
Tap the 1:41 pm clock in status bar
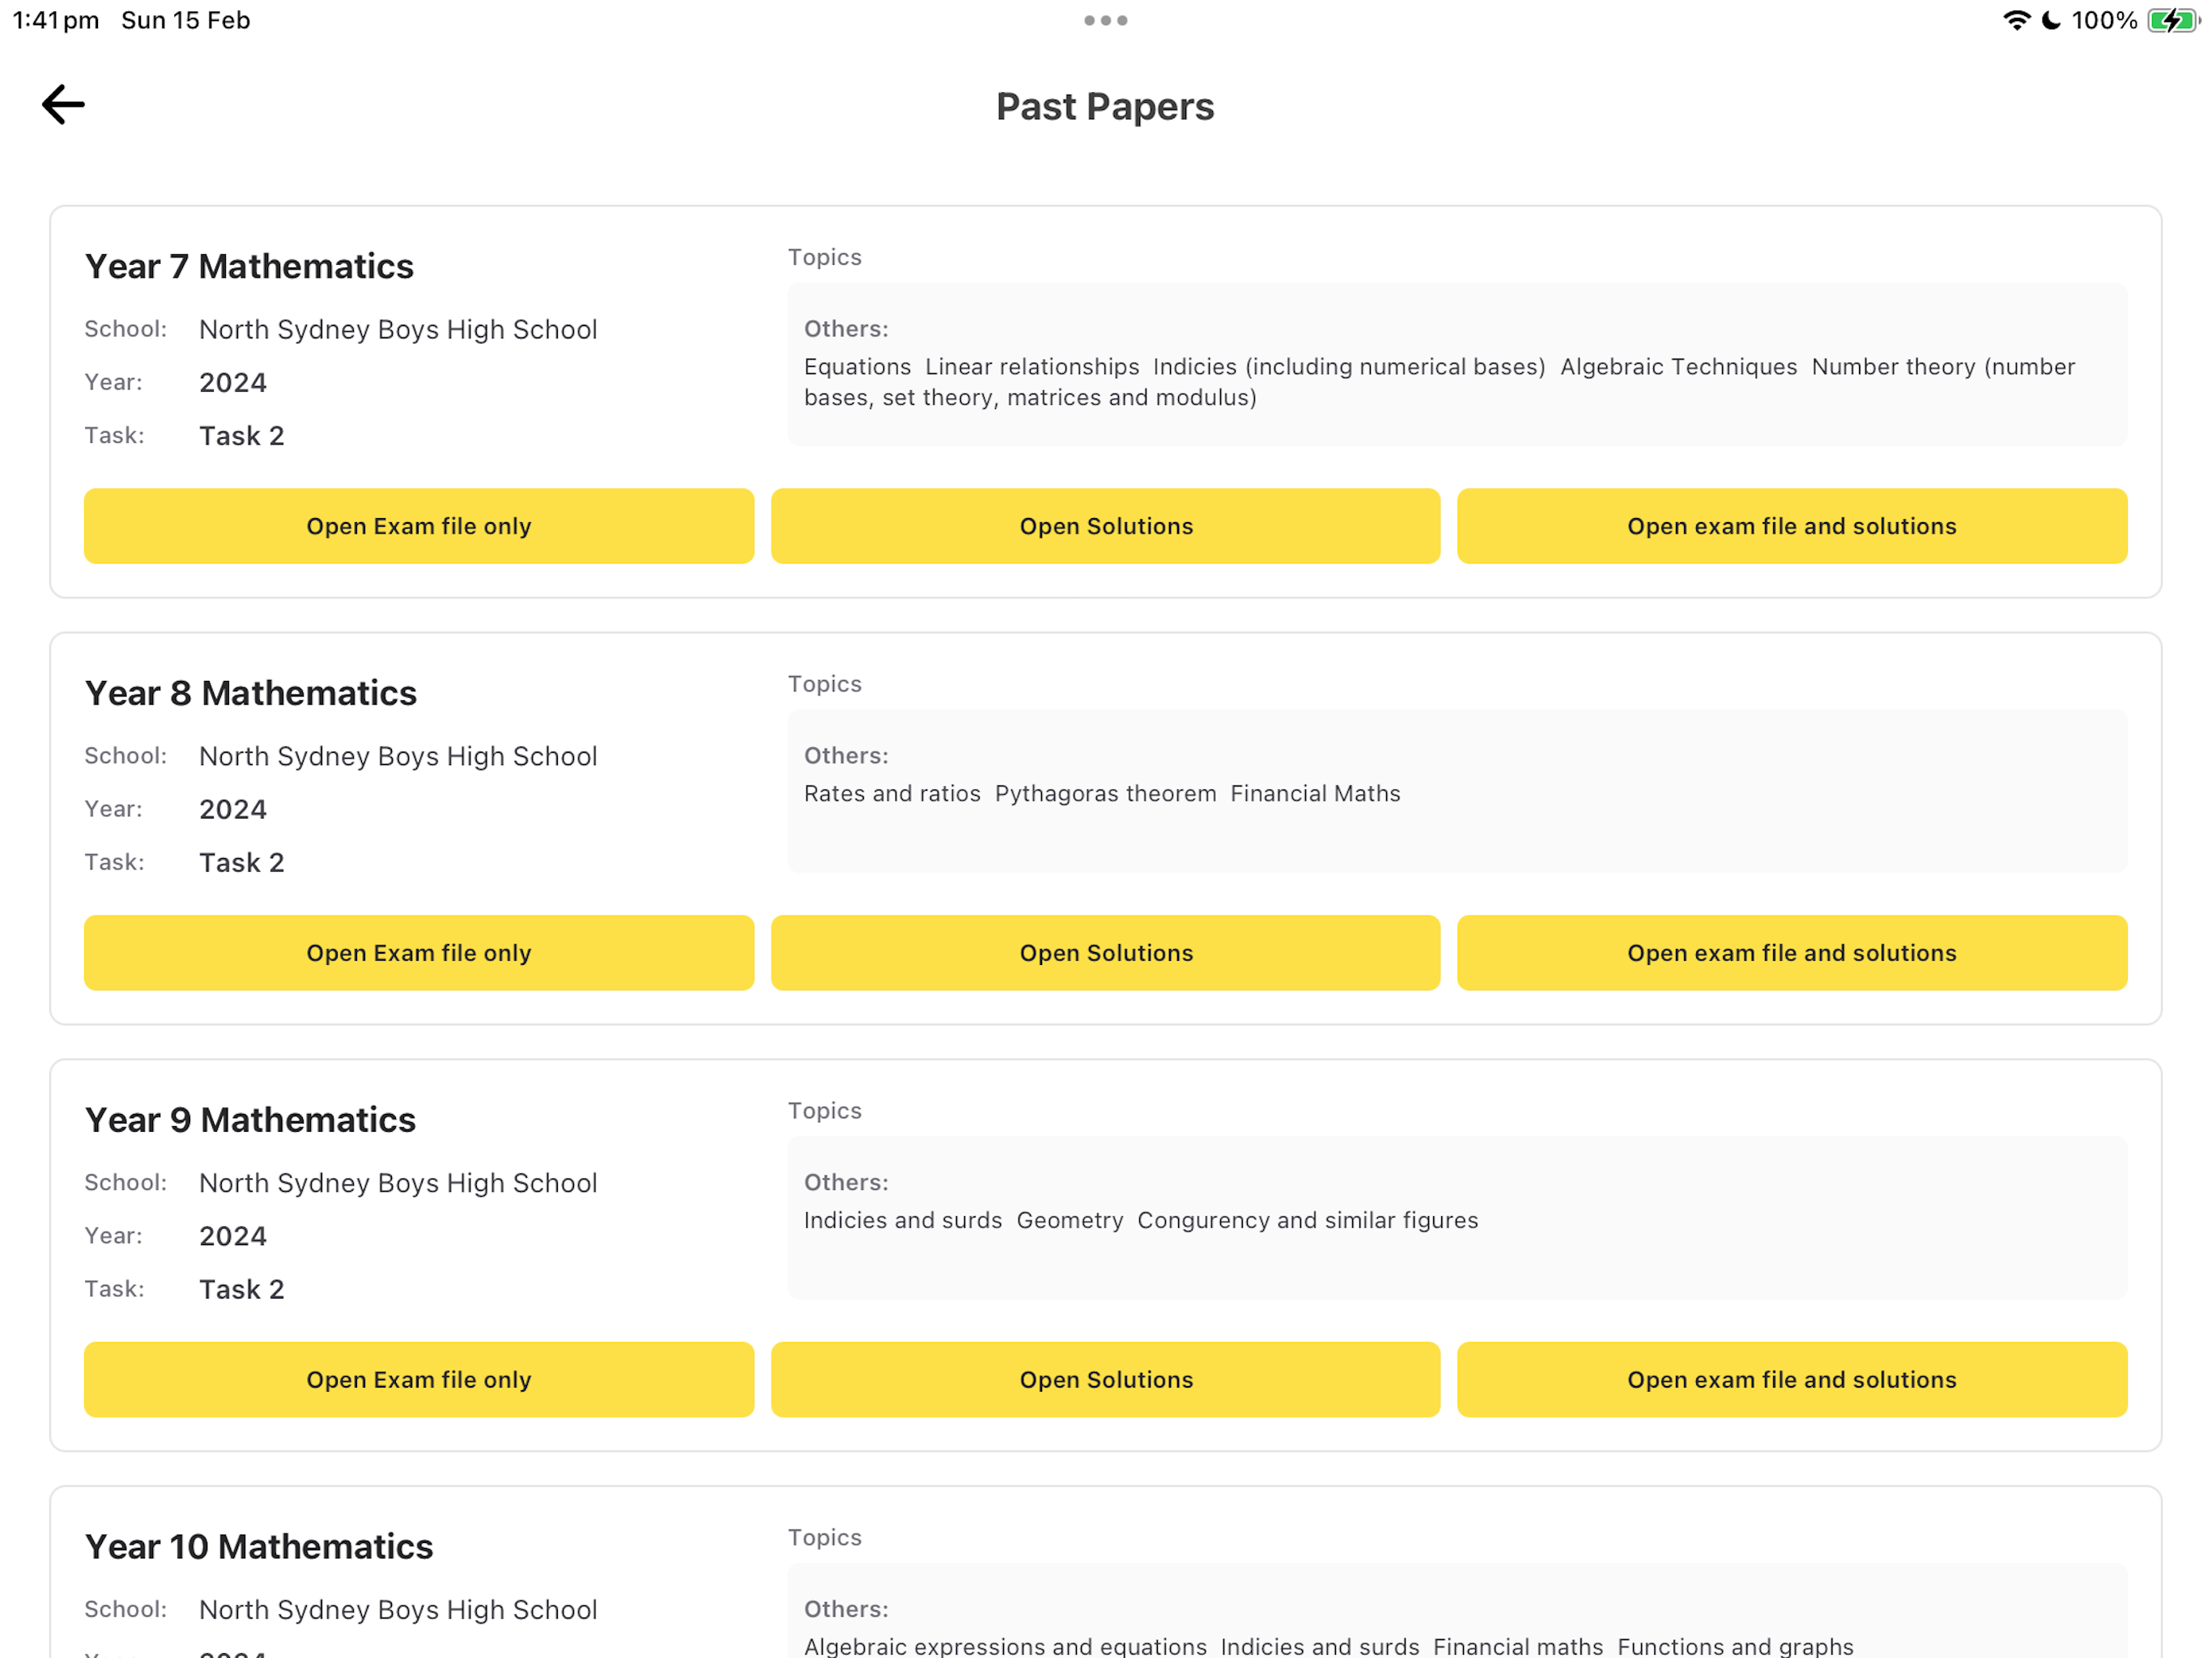coord(56,20)
